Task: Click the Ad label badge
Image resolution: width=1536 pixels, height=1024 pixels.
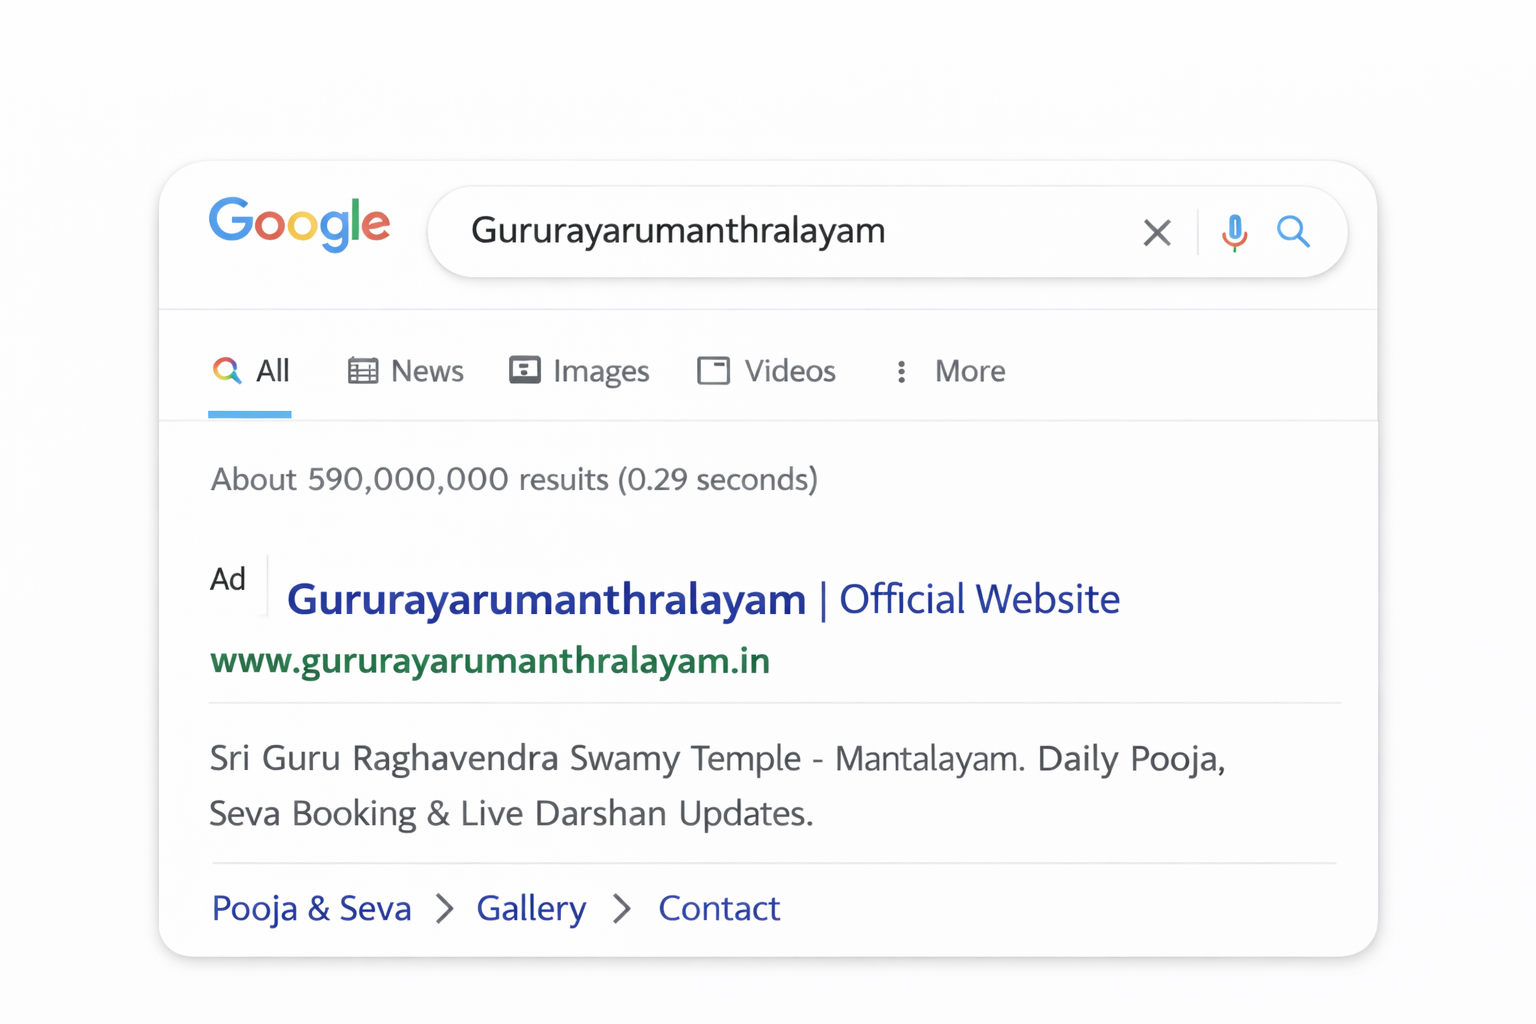Action: click(228, 579)
